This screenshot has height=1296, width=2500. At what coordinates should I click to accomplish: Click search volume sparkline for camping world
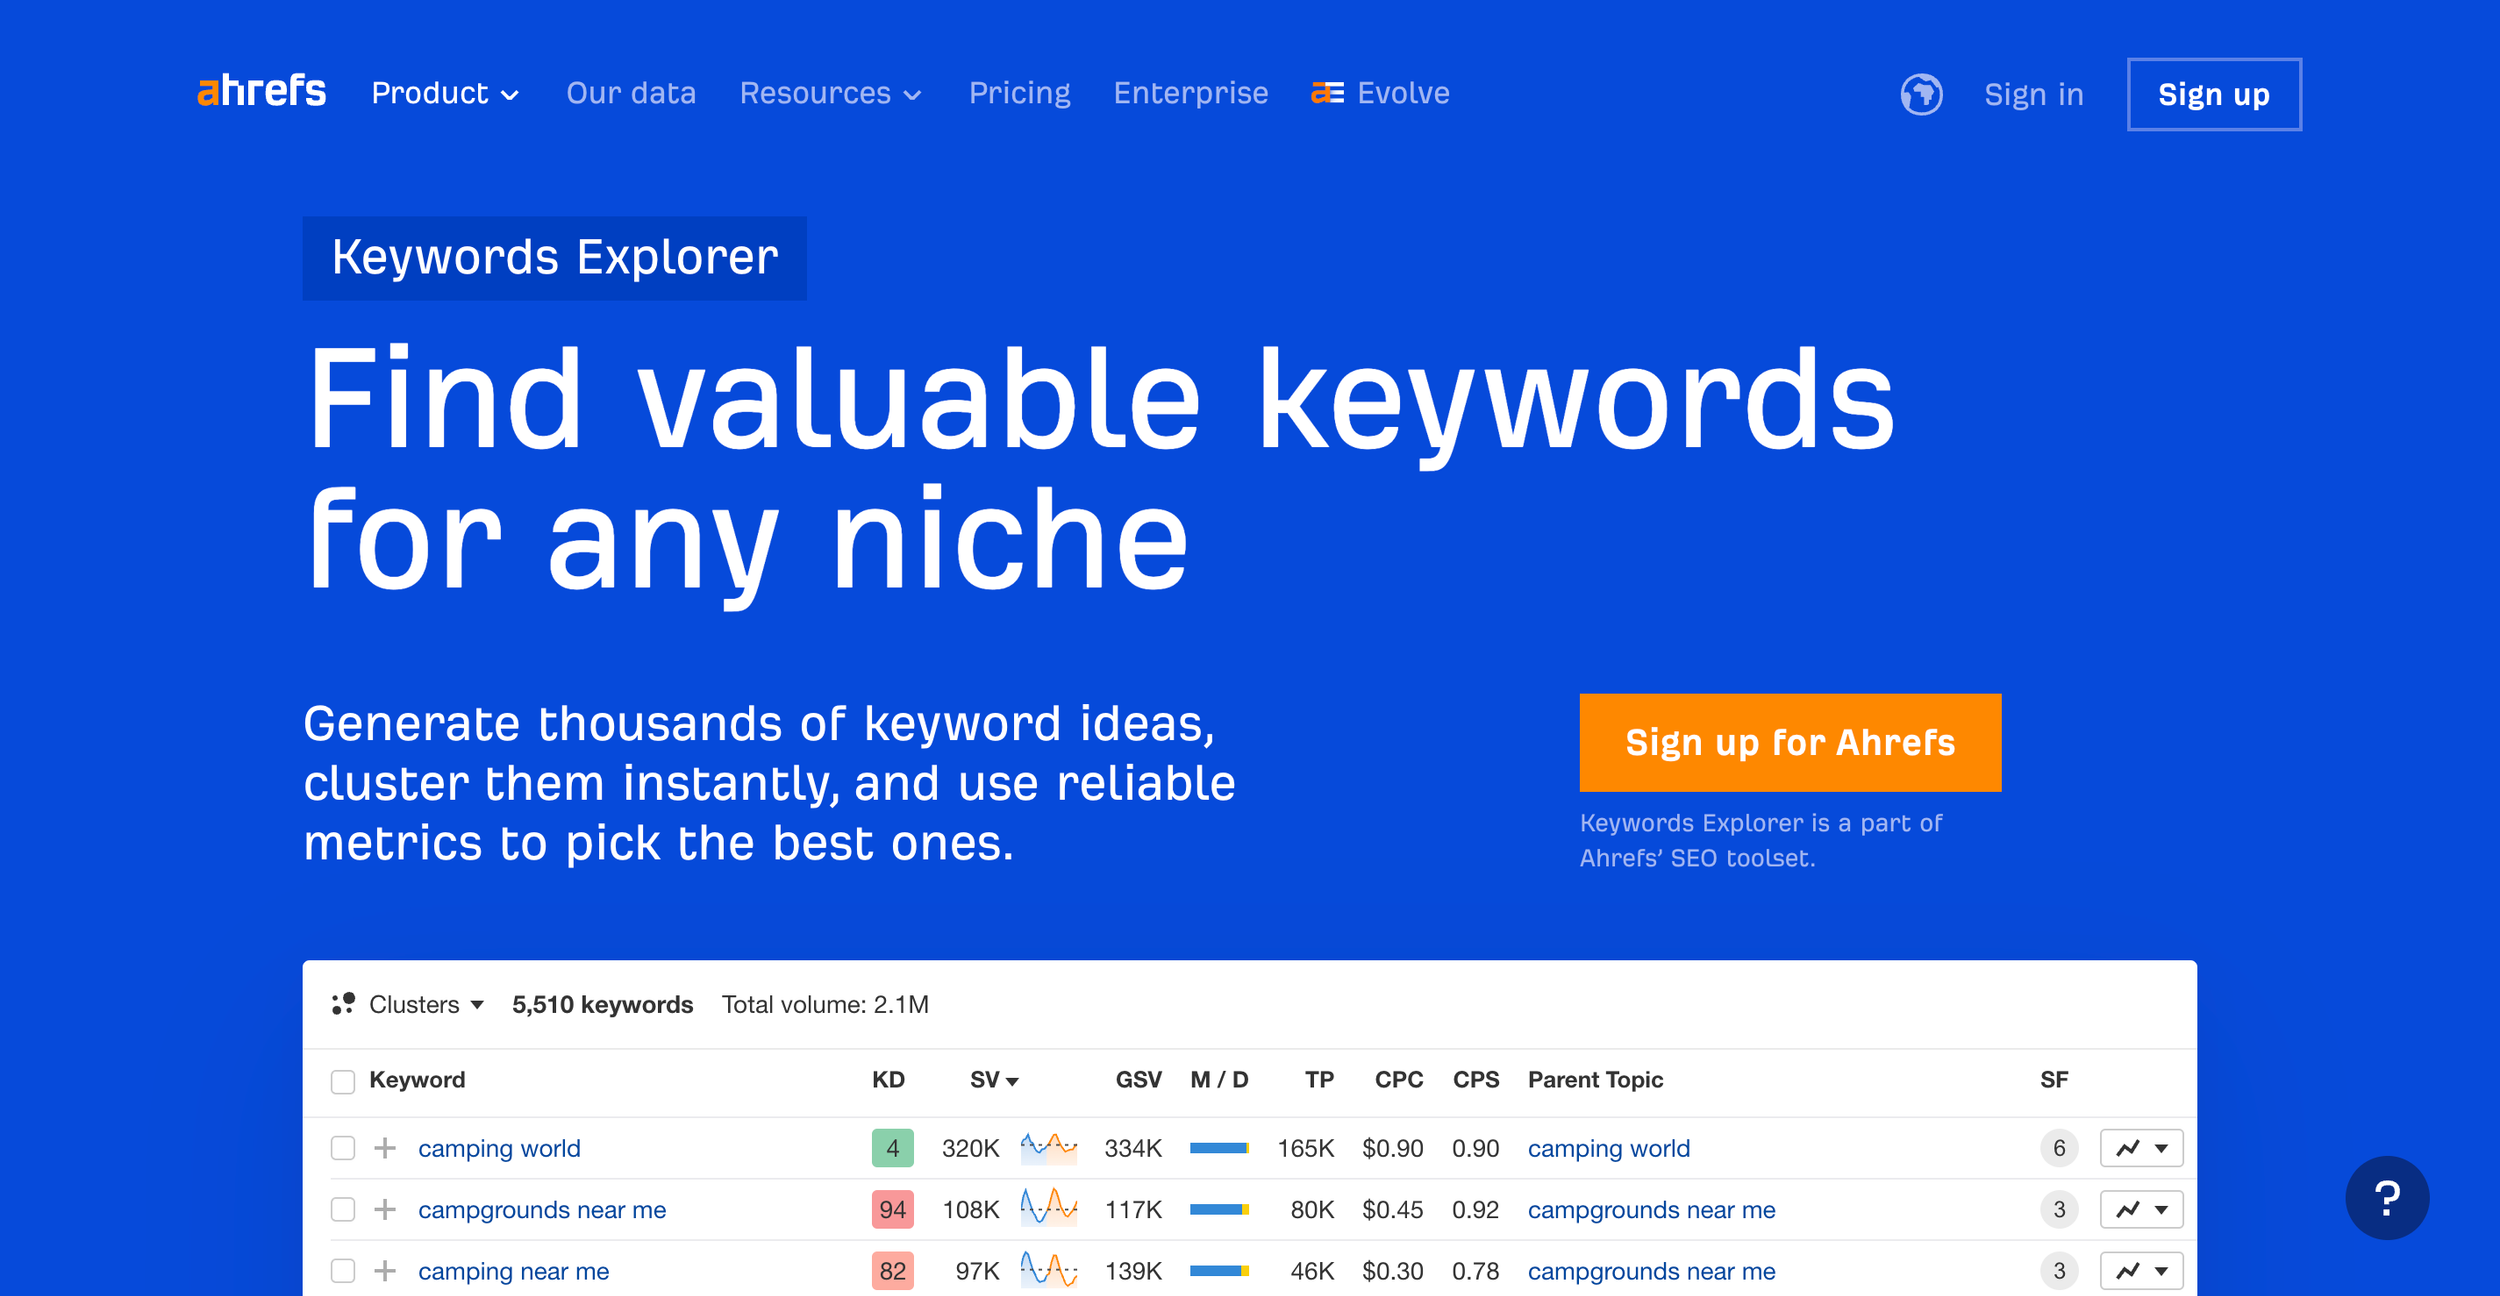tap(1048, 1147)
